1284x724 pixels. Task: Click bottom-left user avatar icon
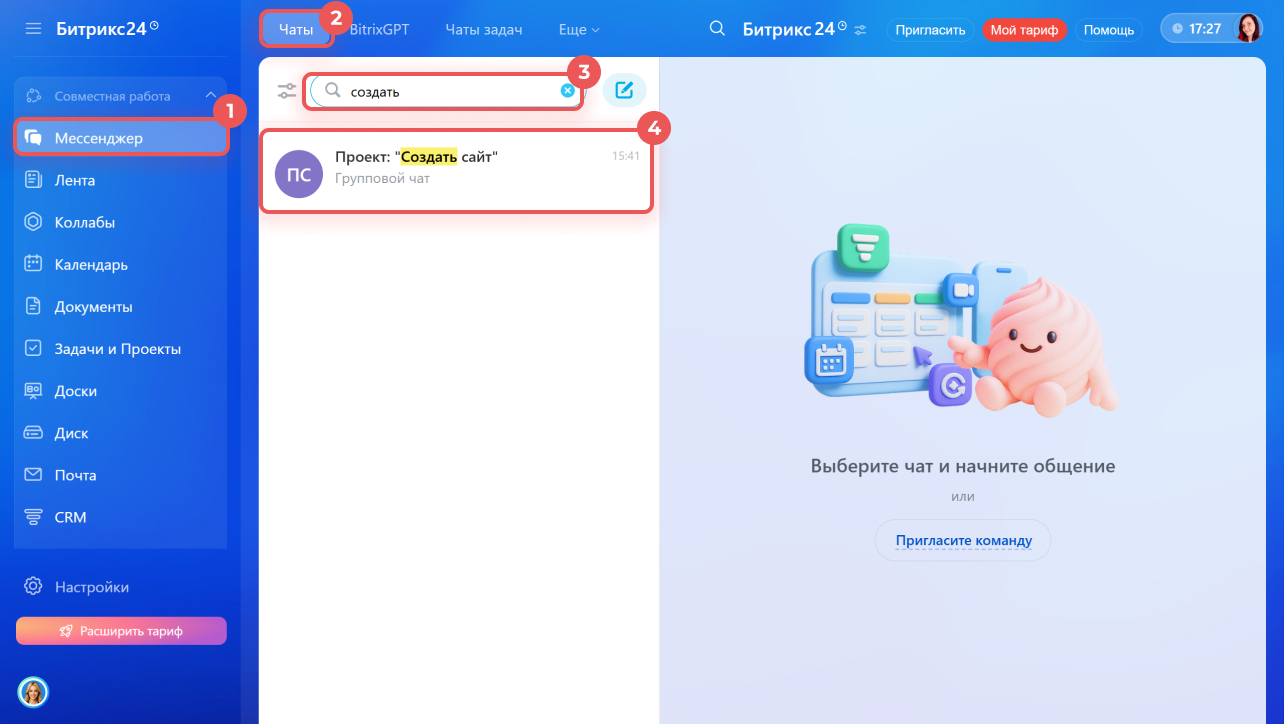tap(33, 691)
